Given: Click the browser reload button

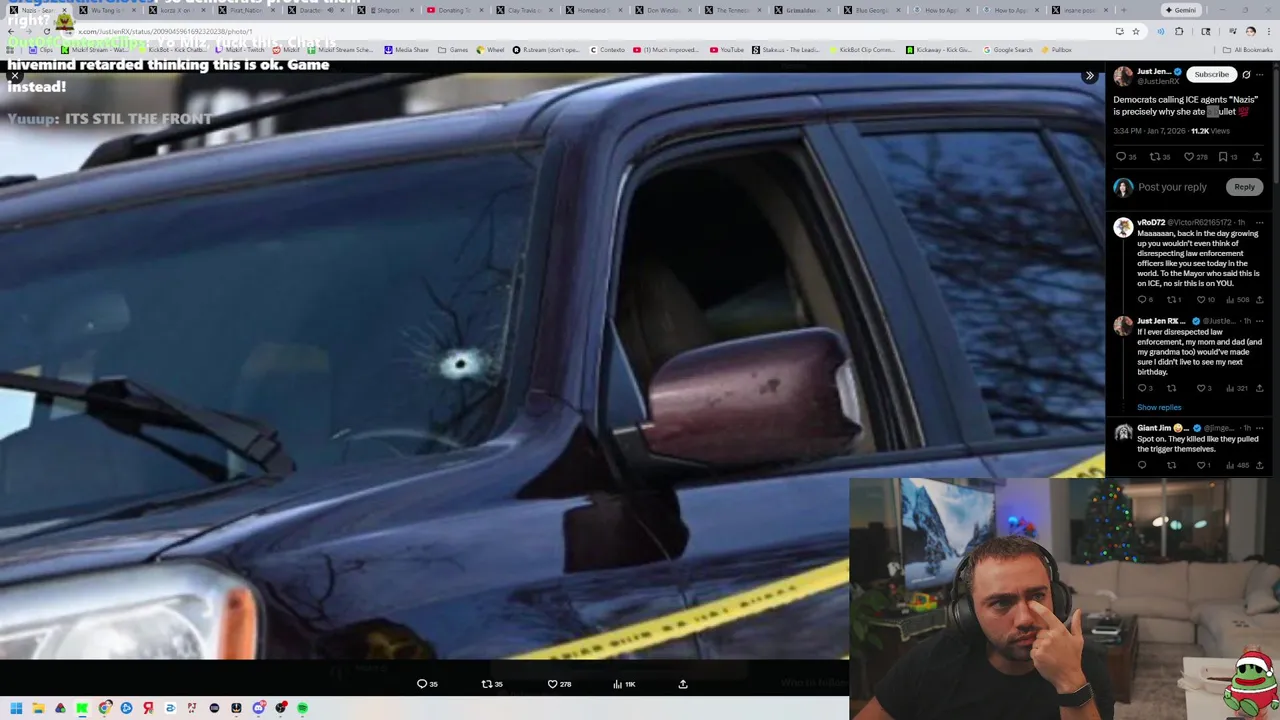Looking at the screenshot, I should [46, 31].
